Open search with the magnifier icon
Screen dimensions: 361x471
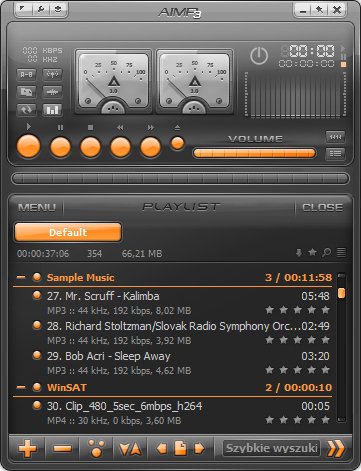[x=327, y=253]
